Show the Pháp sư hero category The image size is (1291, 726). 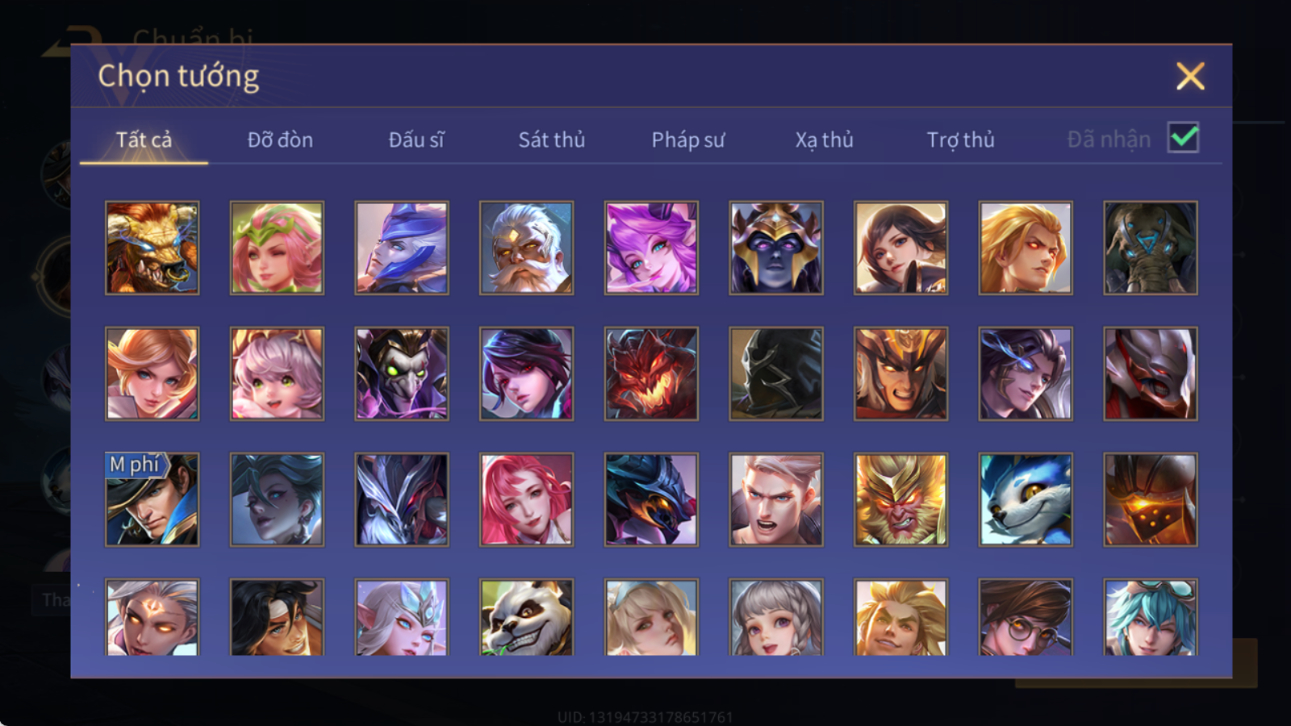tap(688, 140)
